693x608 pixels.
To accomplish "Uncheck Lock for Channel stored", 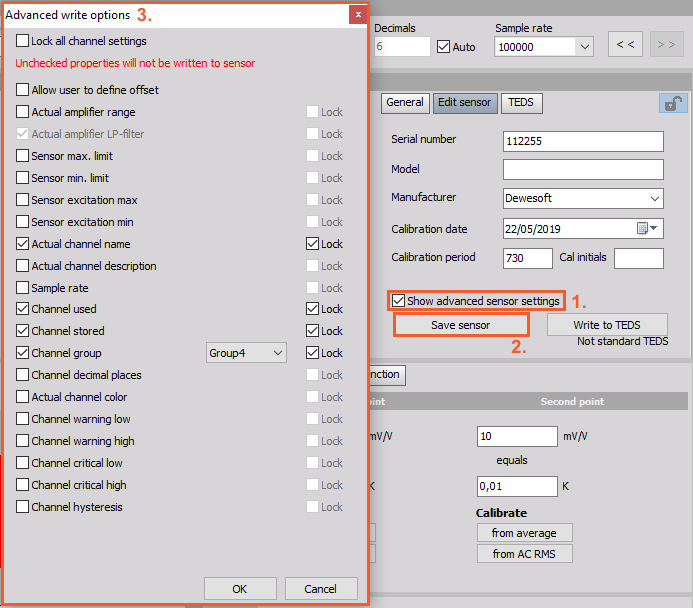I will 312,331.
